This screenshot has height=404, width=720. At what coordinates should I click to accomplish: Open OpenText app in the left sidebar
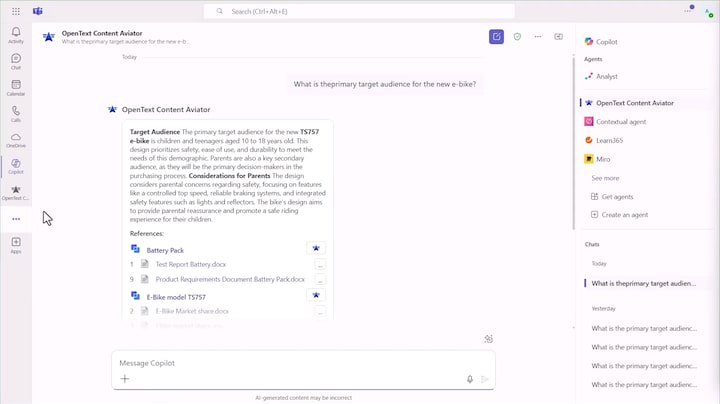click(x=16, y=192)
